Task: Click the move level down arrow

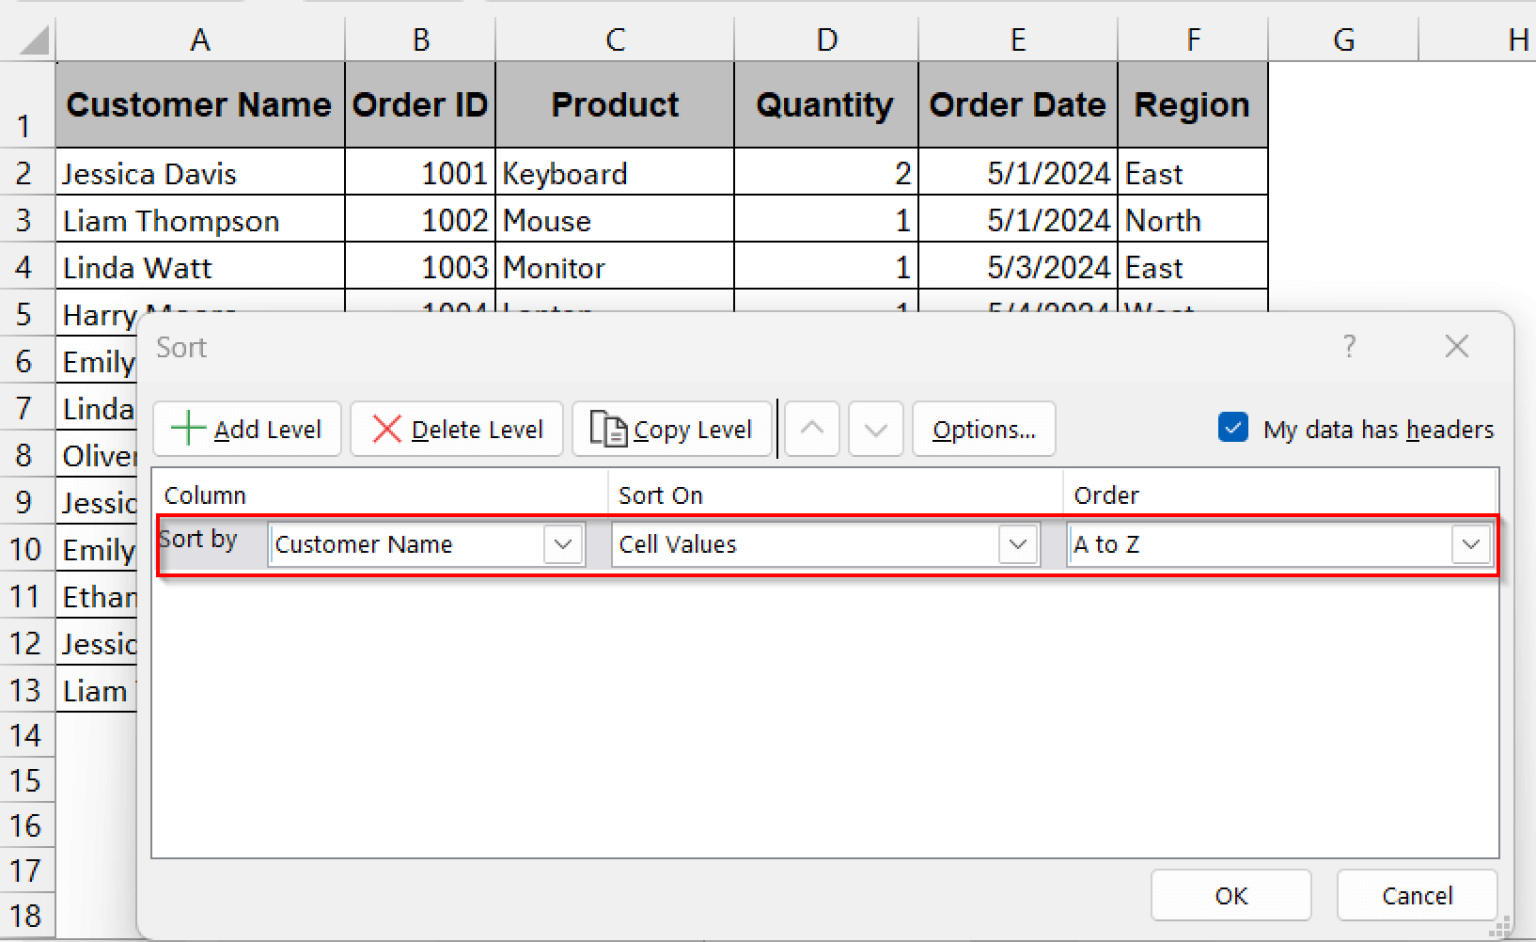Action: pos(875,429)
